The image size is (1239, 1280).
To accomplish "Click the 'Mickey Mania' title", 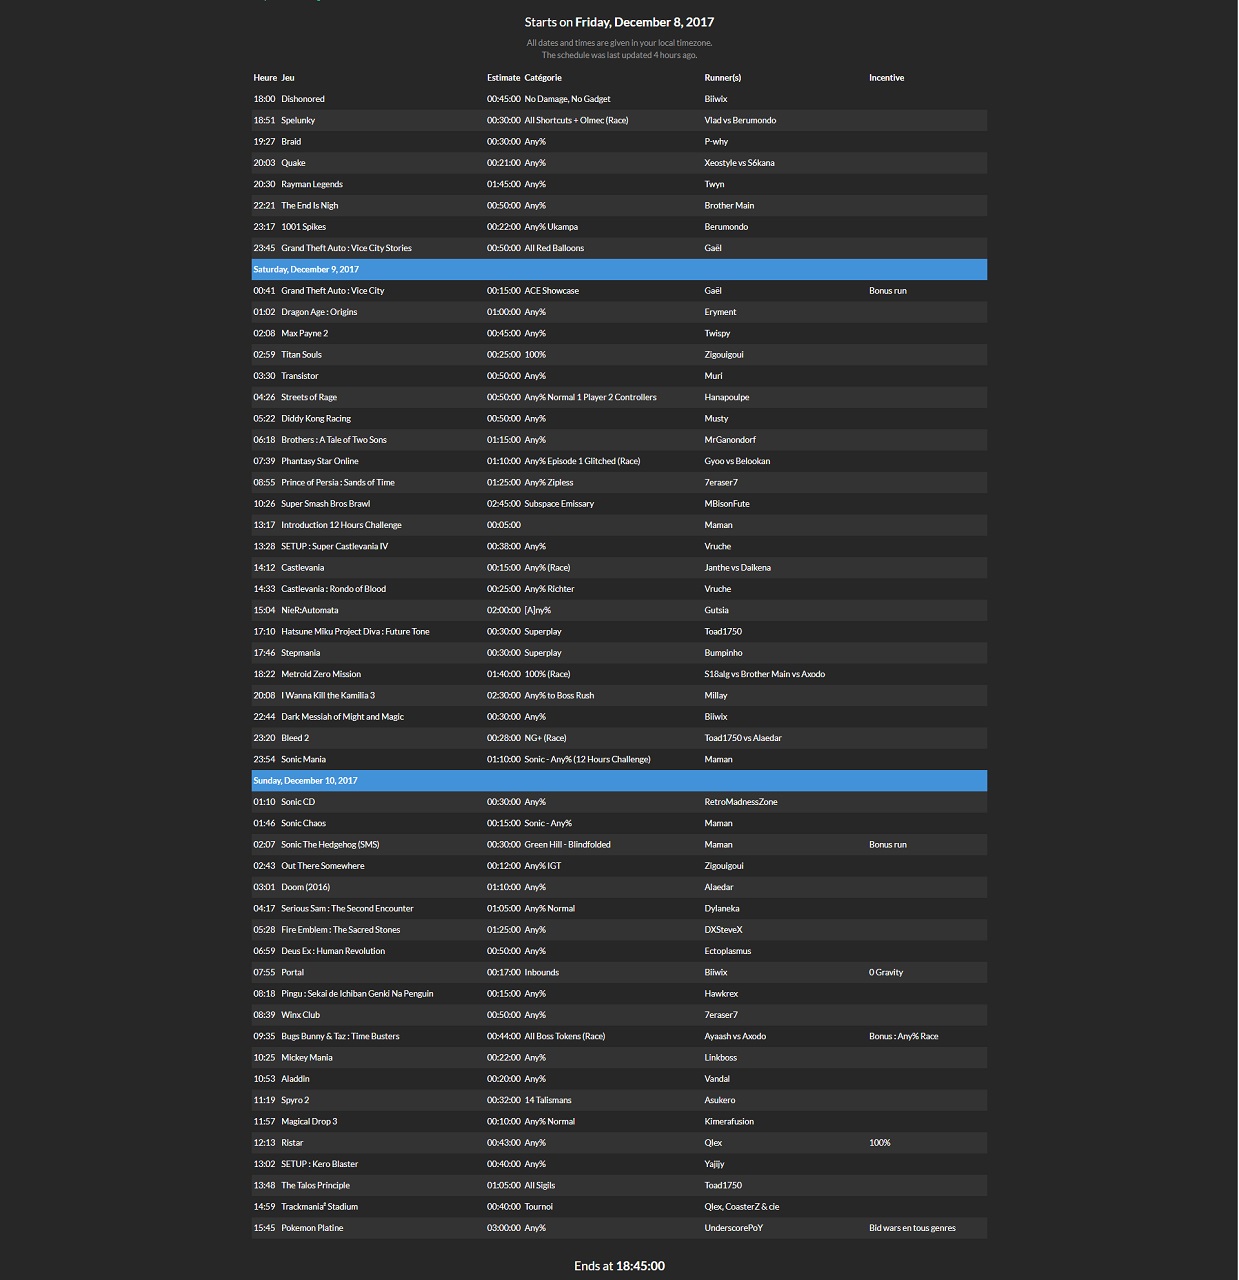I will (x=307, y=1058).
